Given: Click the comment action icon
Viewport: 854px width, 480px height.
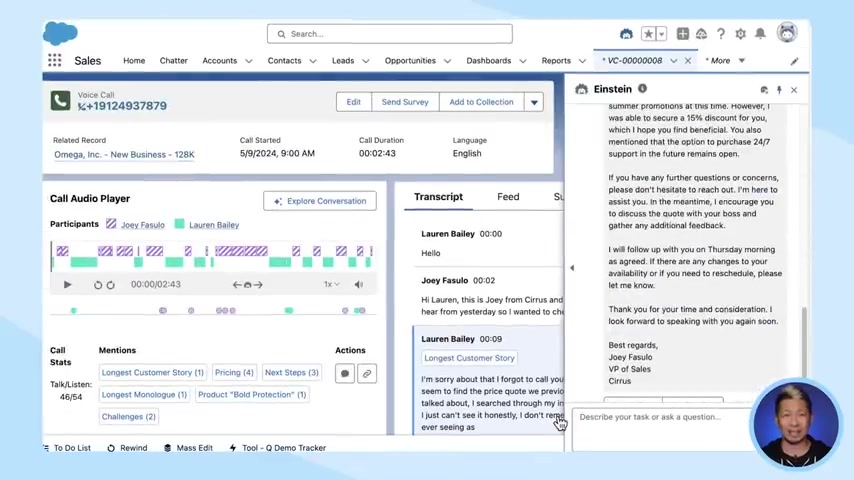Looking at the screenshot, I should 345,374.
